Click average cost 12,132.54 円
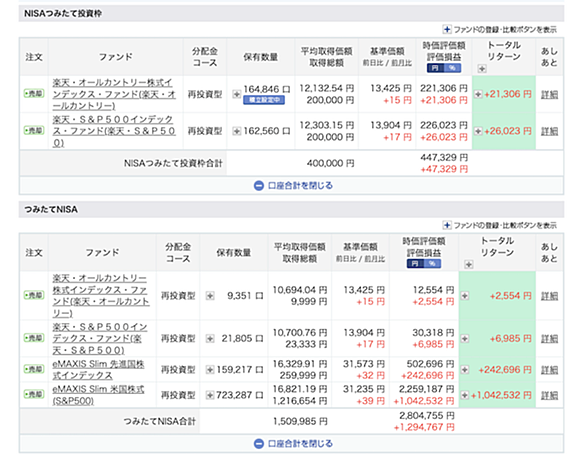 click(x=327, y=88)
